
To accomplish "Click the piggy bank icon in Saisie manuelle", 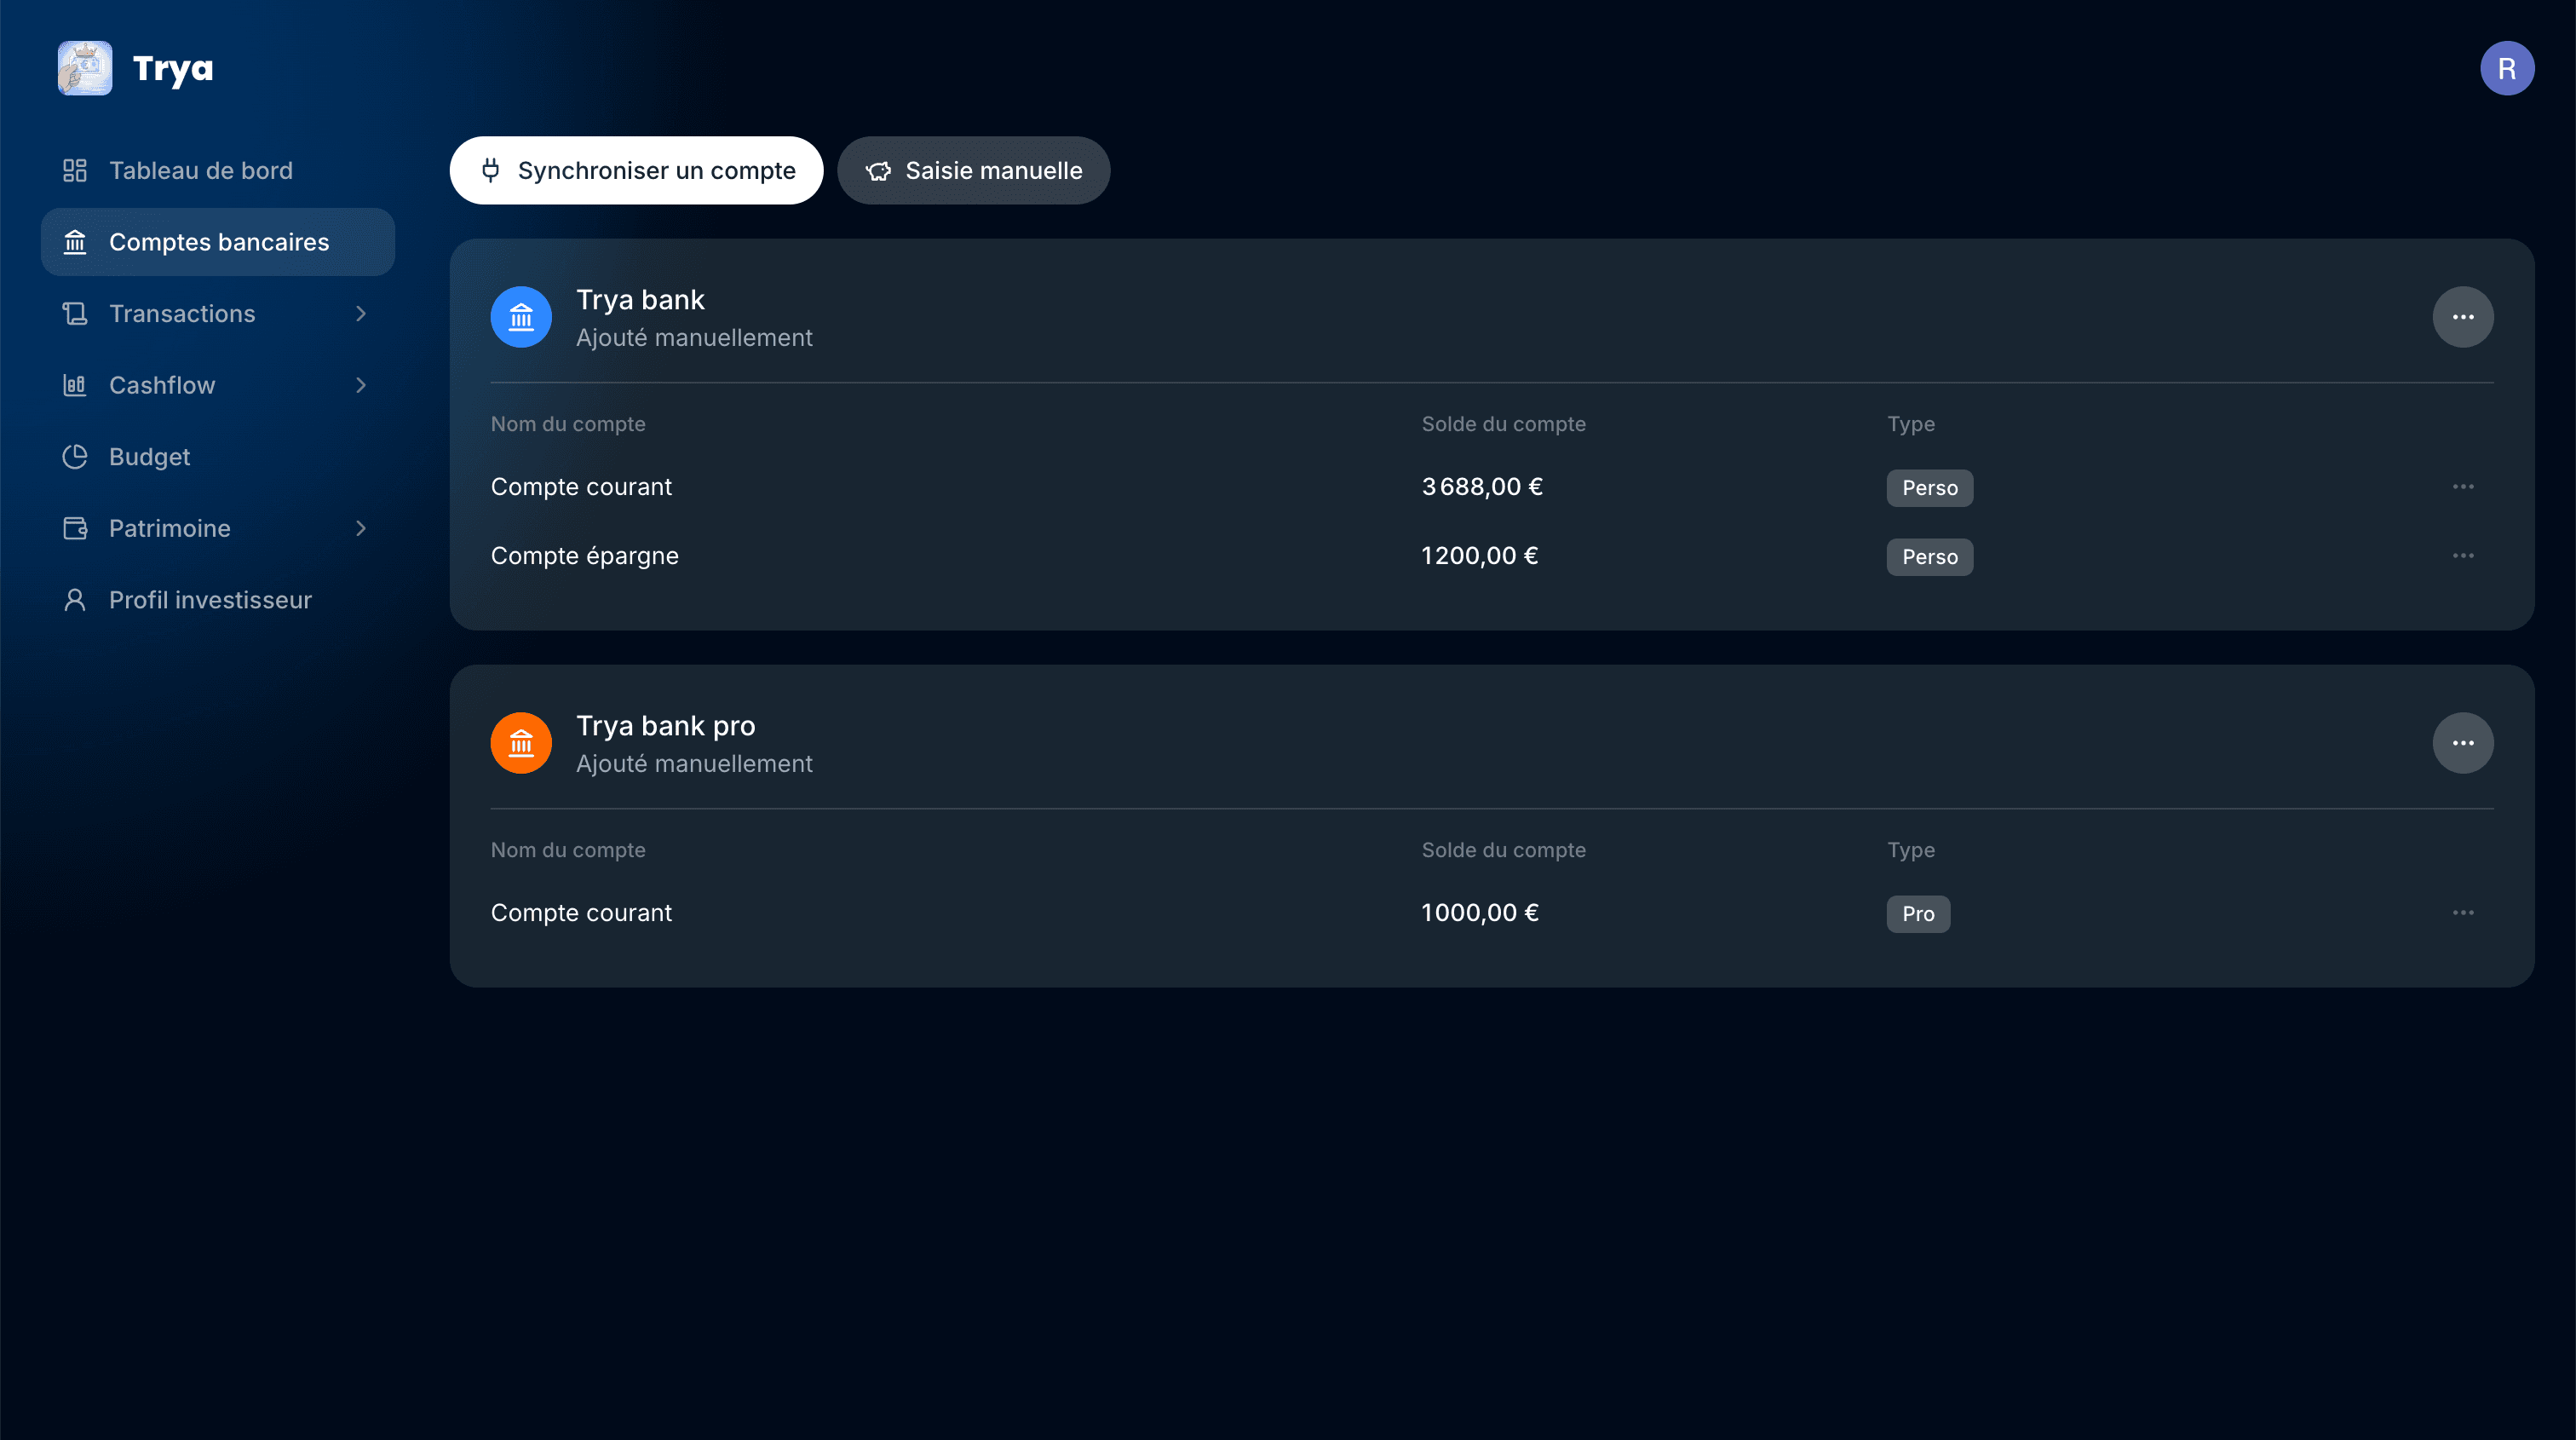I will (878, 171).
